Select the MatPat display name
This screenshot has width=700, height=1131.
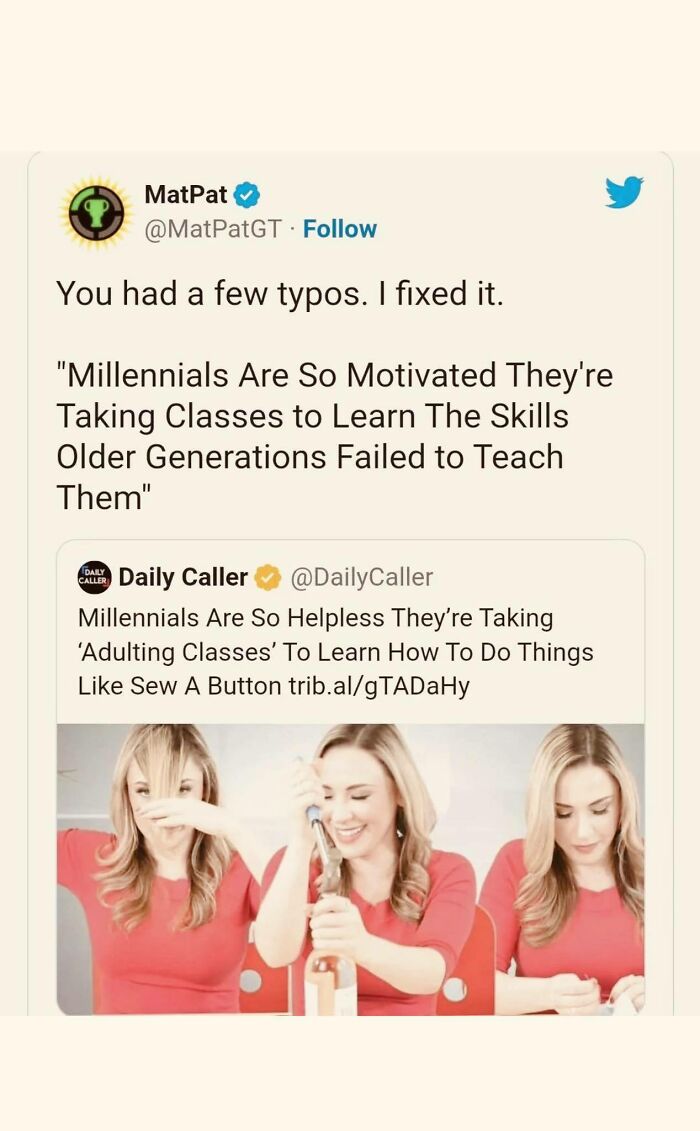point(185,194)
